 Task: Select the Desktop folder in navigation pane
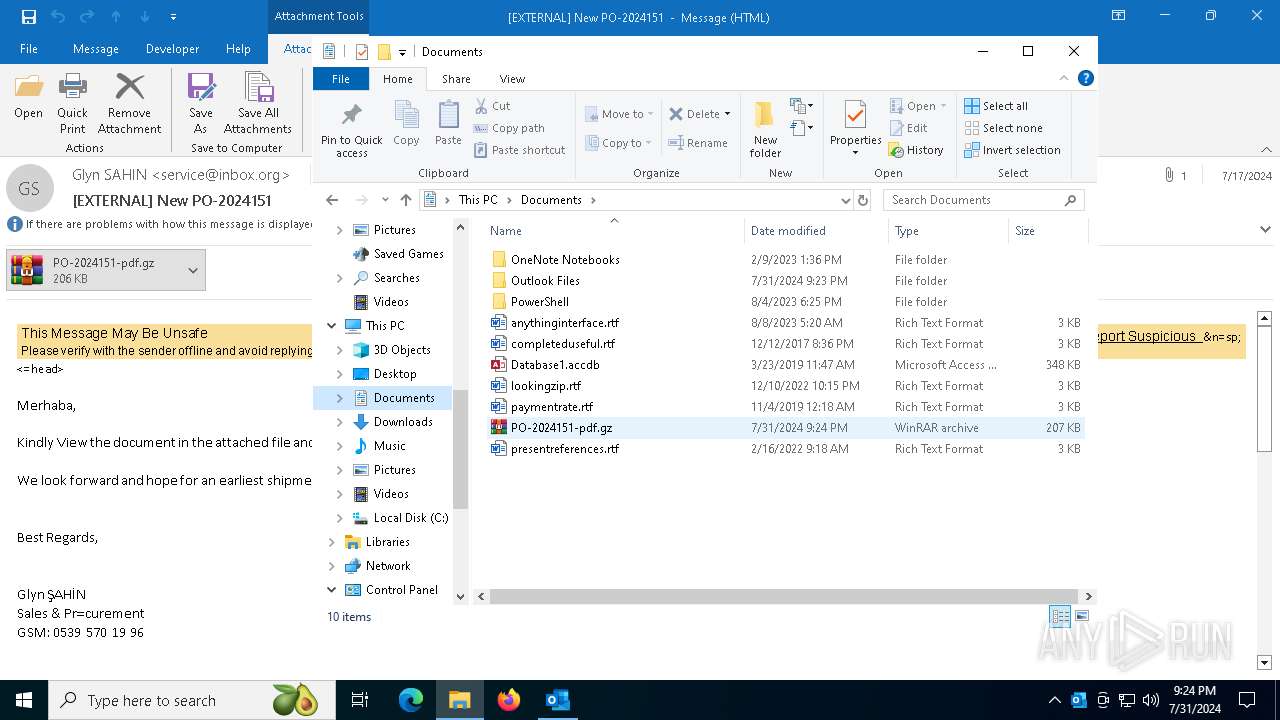pos(395,374)
